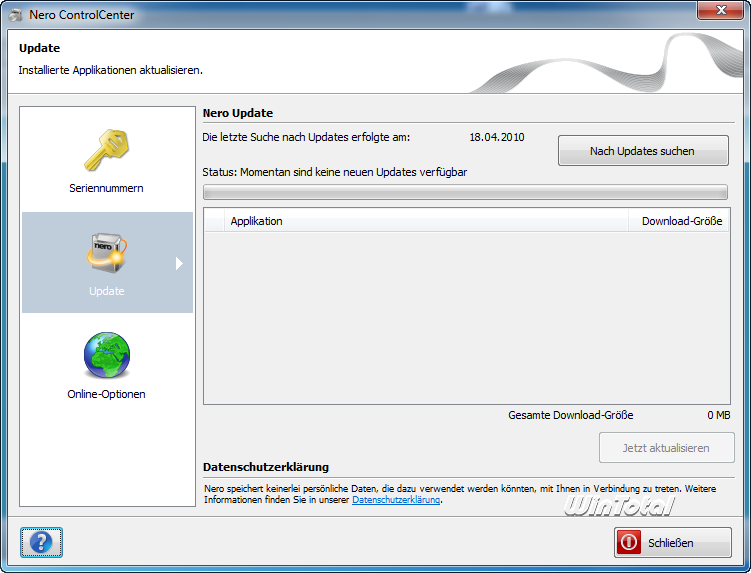Sort by the Download-Größe column header
The height and width of the screenshot is (573, 751).
click(x=679, y=221)
